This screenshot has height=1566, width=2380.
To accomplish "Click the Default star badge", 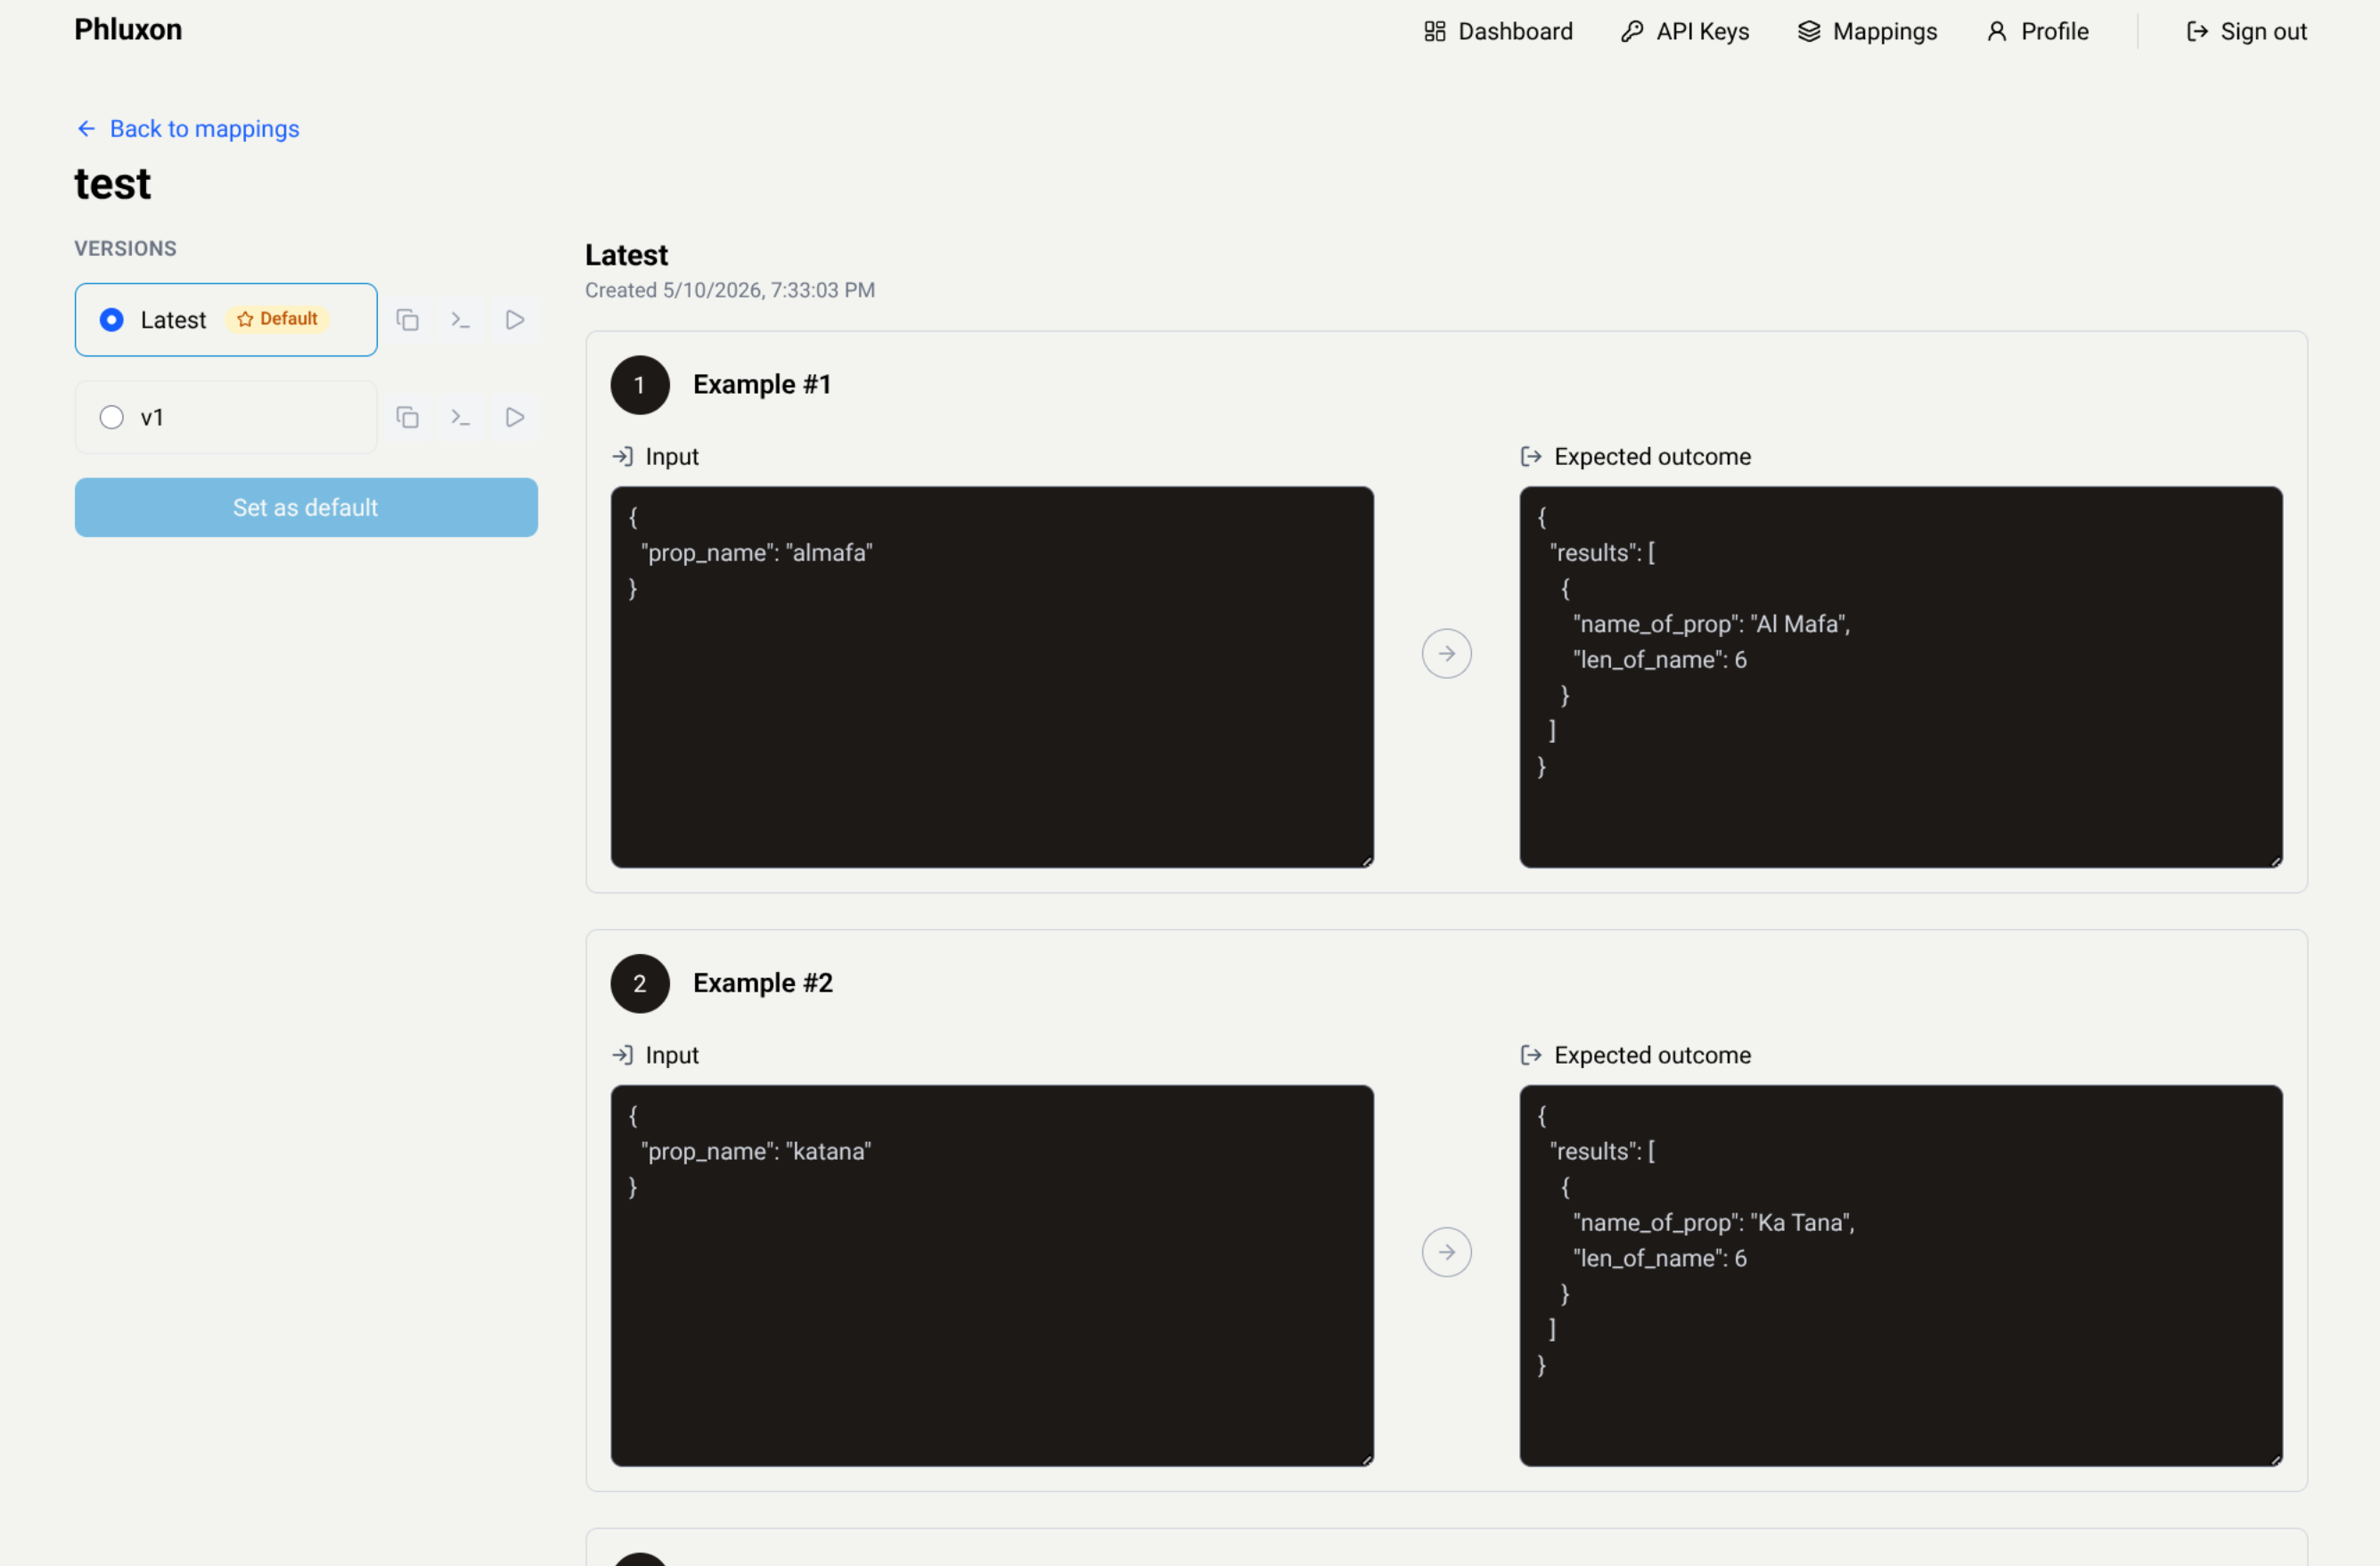I will (x=278, y=319).
